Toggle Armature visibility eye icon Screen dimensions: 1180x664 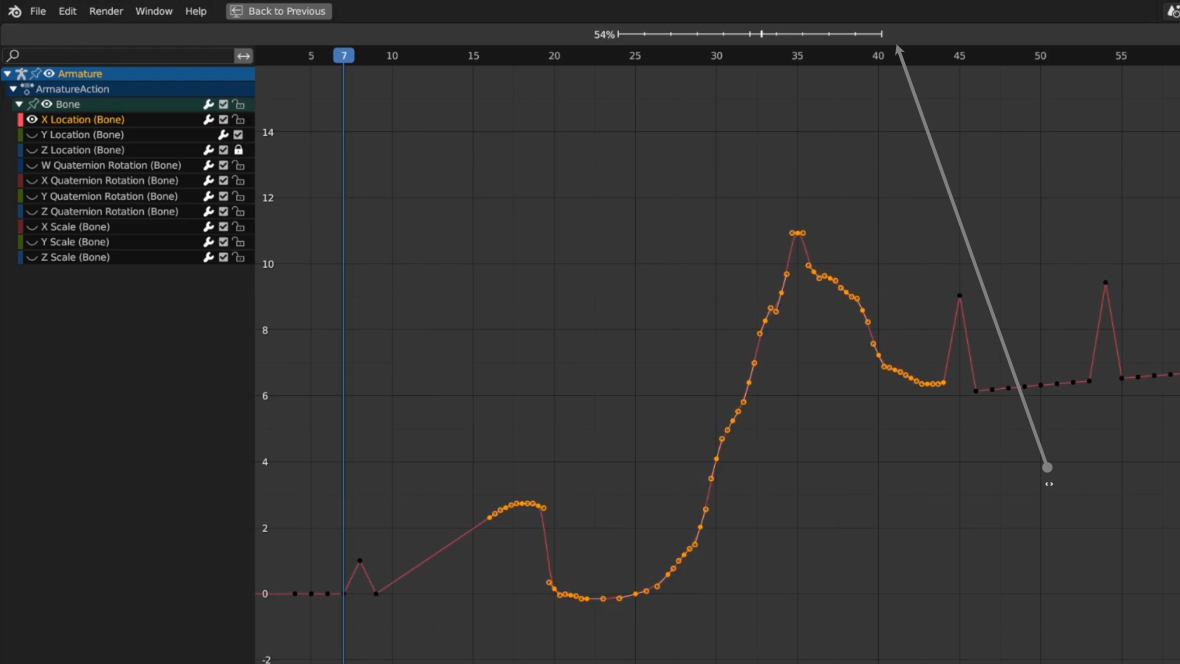(x=49, y=74)
